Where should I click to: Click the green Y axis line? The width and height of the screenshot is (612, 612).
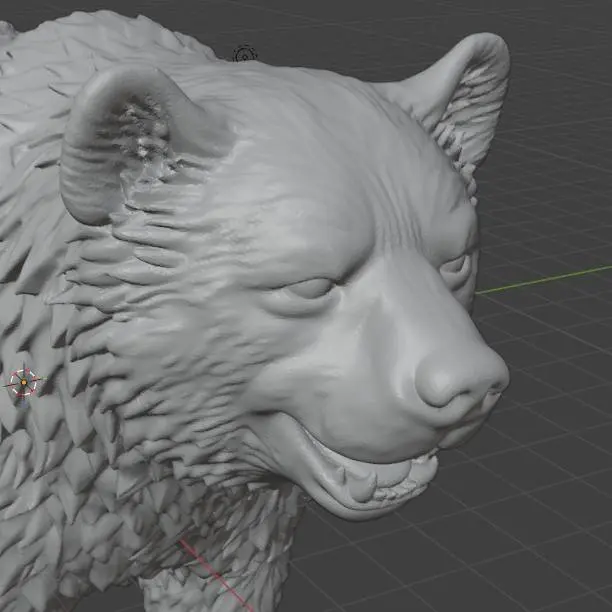tap(544, 279)
